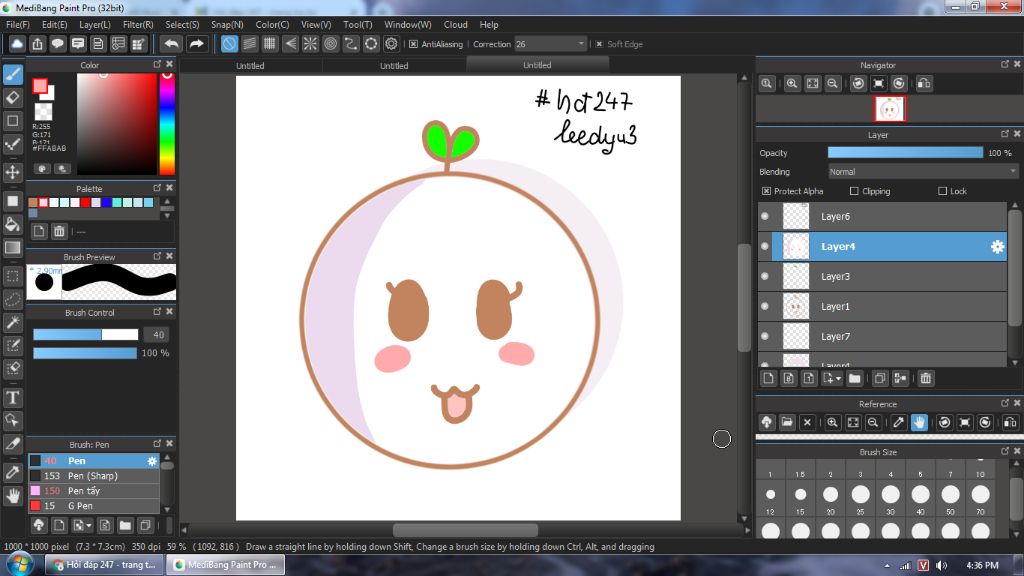Switch to the second Untitled tab
The height and width of the screenshot is (576, 1024).
click(x=394, y=65)
